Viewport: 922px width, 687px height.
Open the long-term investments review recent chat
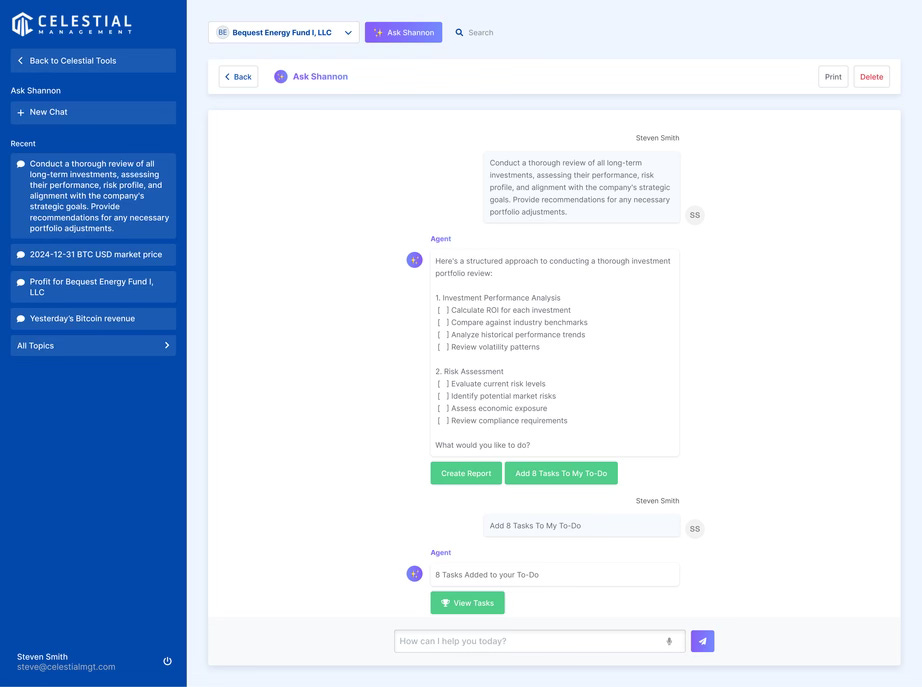(93, 196)
